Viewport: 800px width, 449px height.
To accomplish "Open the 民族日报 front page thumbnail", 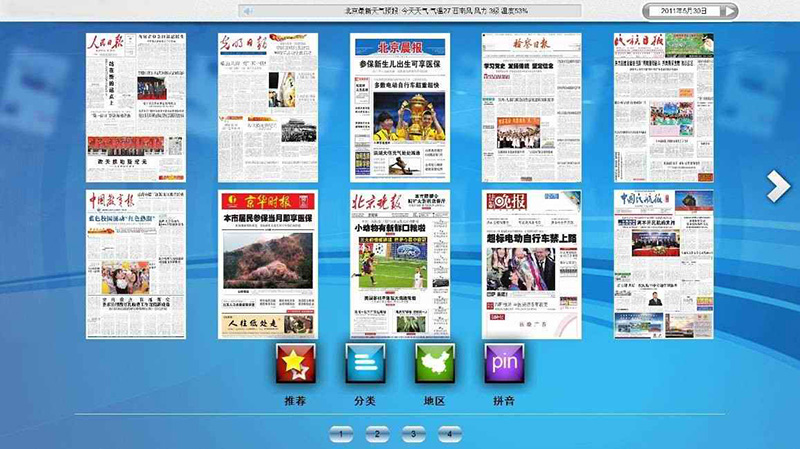I will pos(664,108).
